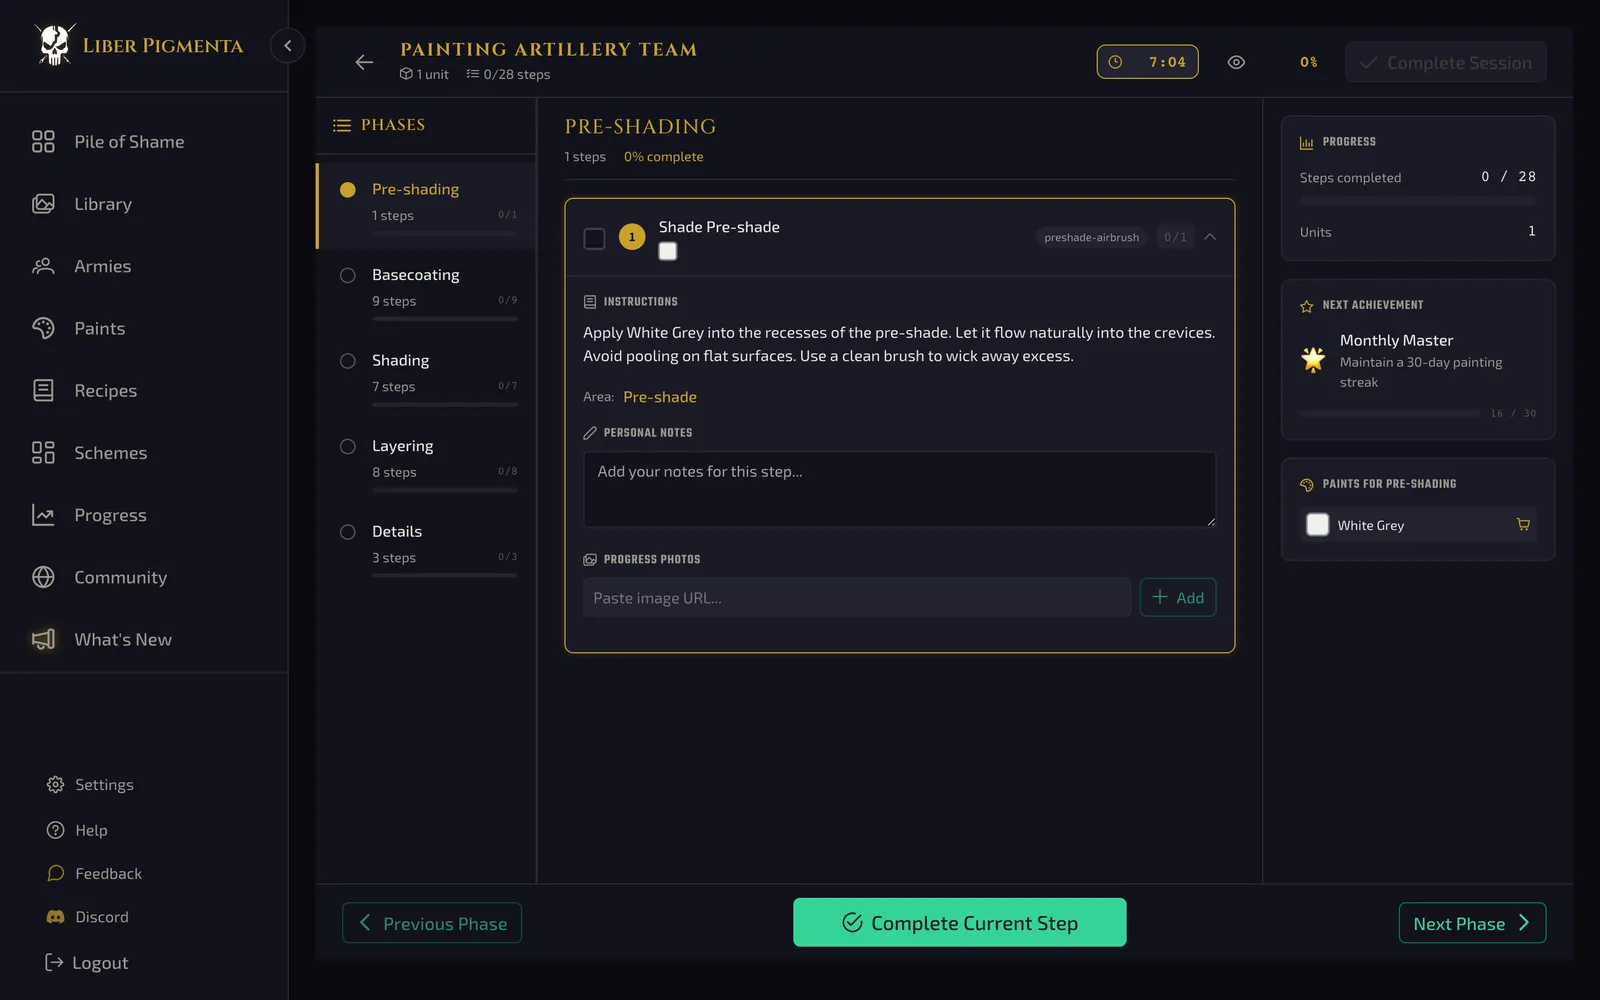Go back with the arrow beside the title
The height and width of the screenshot is (1000, 1600).
(364, 62)
